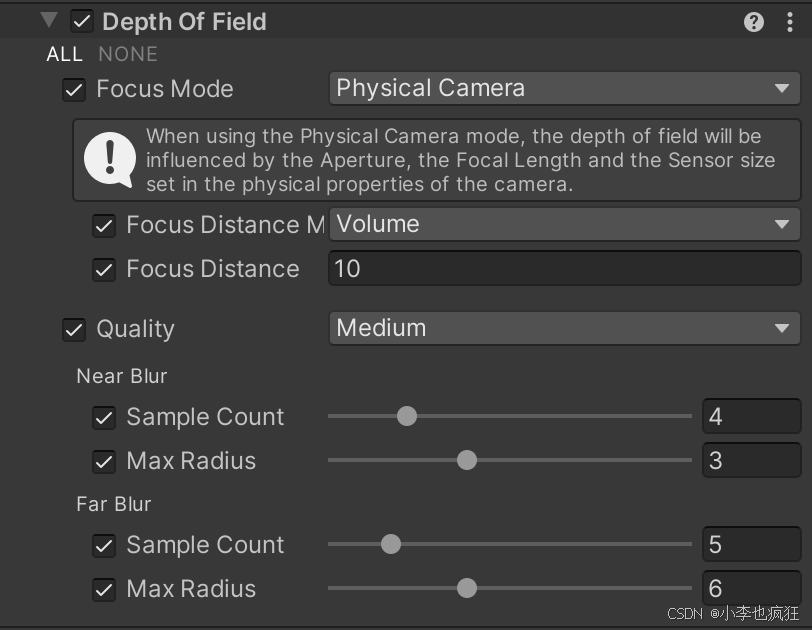Click the Focus Distance Mode dropdown arrow
Viewport: 812px width, 630px height.
[781, 224]
